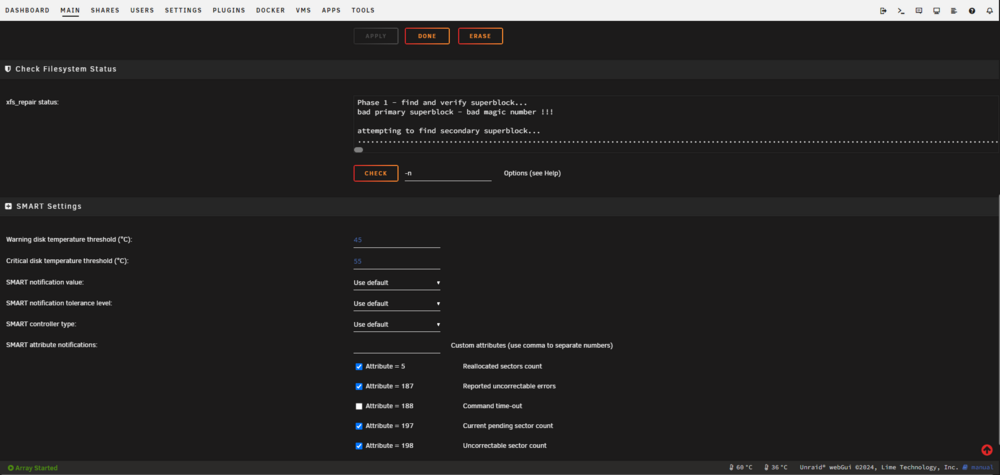Open the Settings menu
Image resolution: width=1000 pixels, height=475 pixels.
point(183,10)
